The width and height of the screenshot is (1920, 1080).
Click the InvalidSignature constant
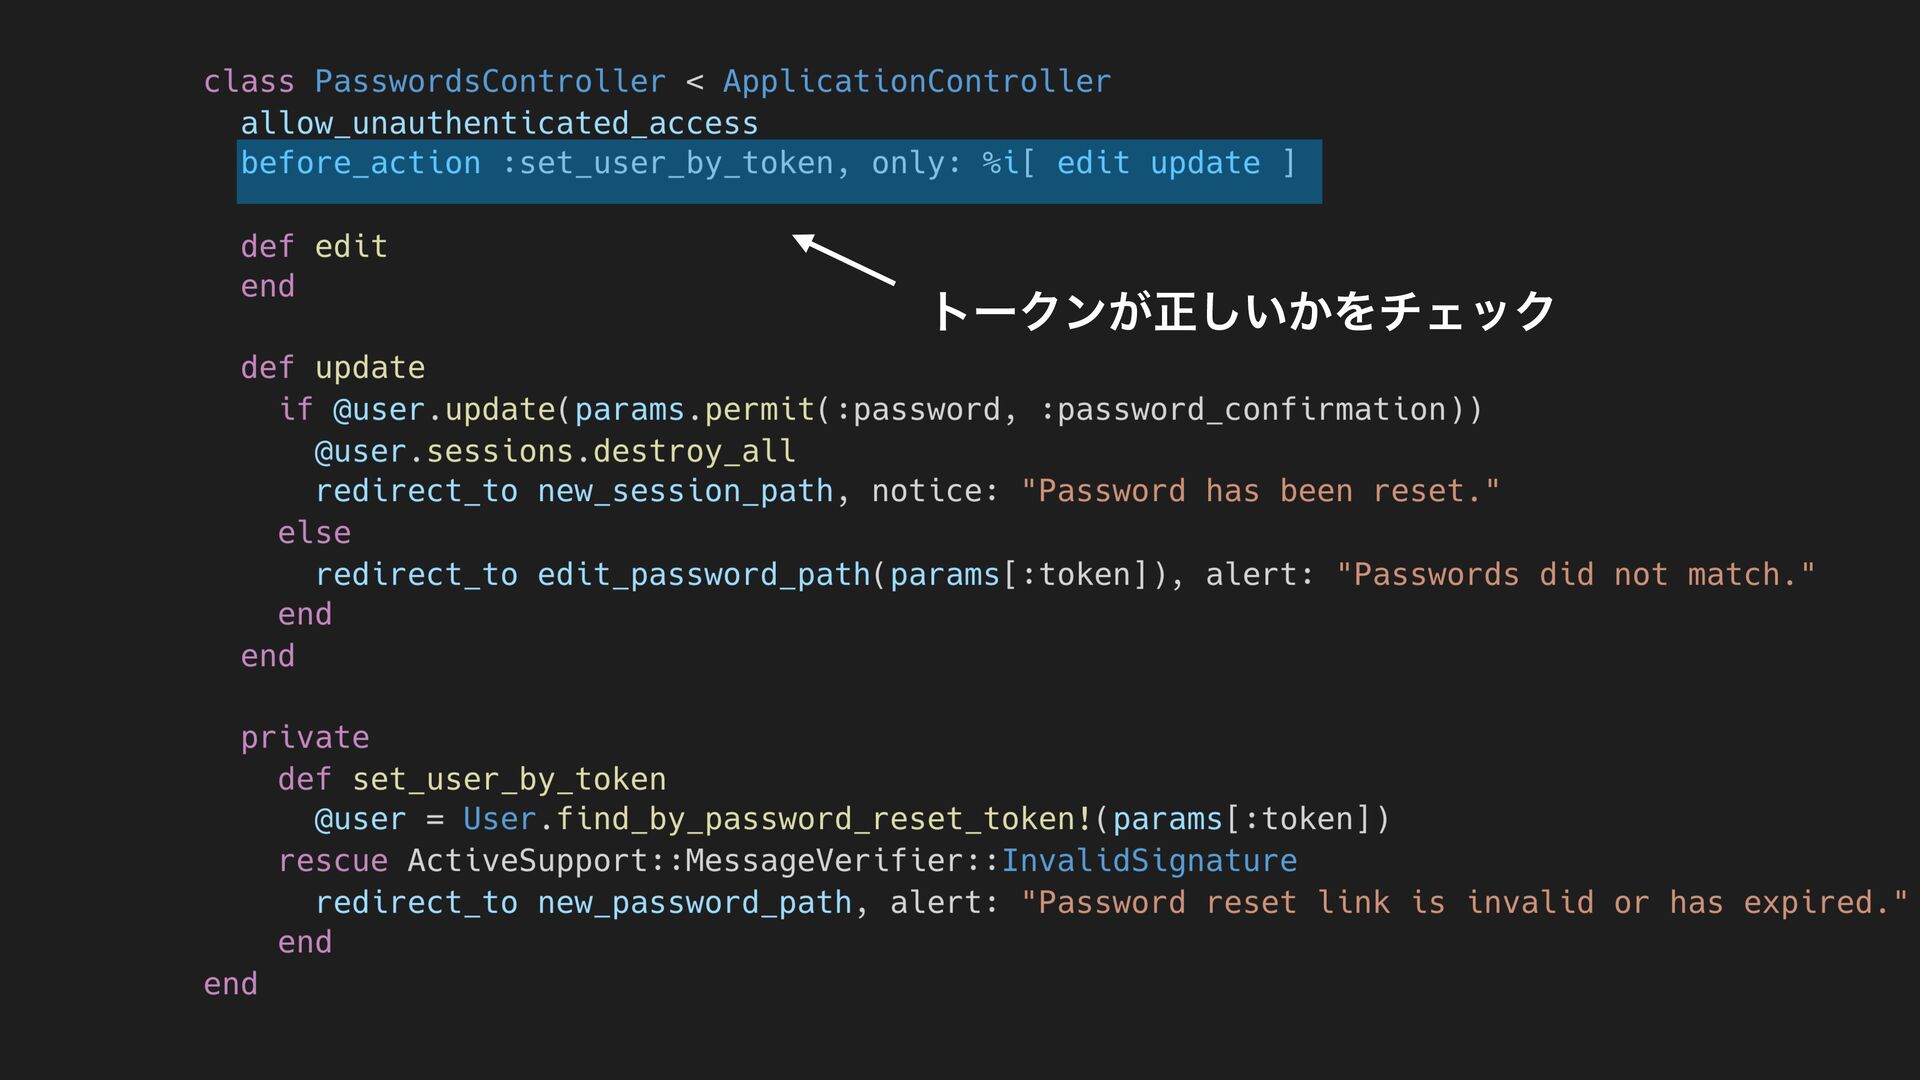click(x=1149, y=860)
